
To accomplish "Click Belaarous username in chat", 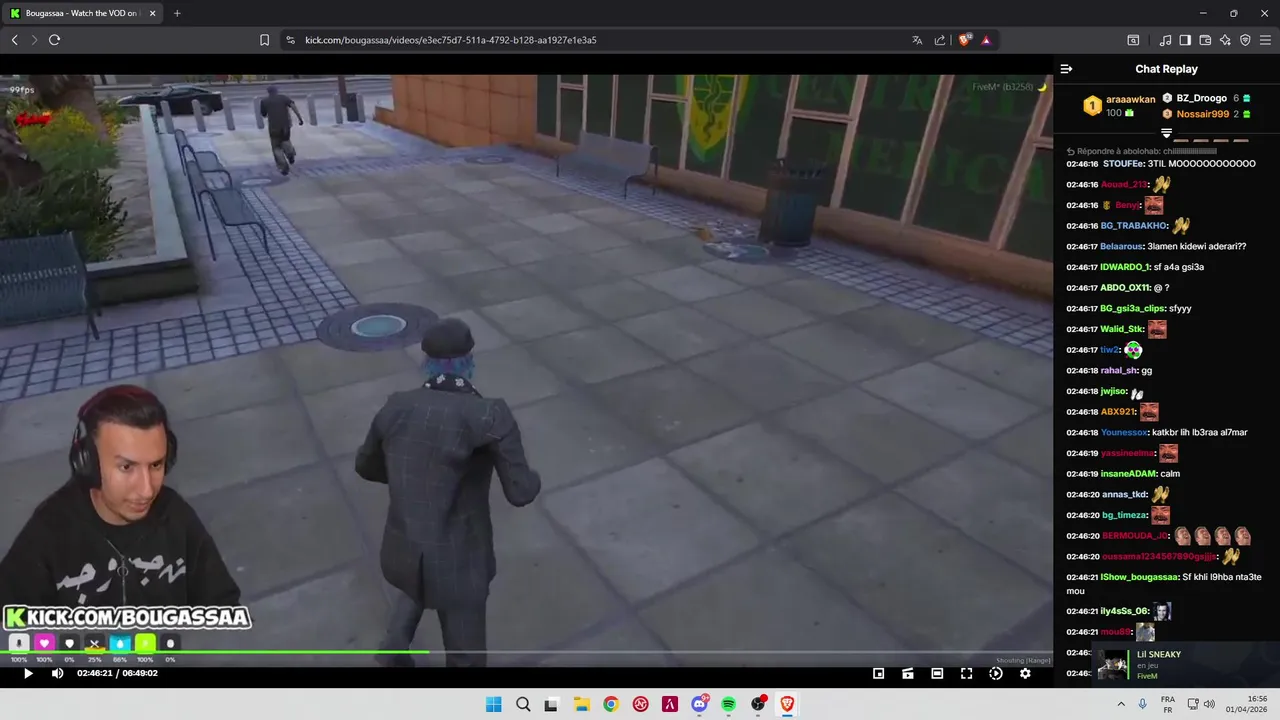I will click(x=1123, y=246).
